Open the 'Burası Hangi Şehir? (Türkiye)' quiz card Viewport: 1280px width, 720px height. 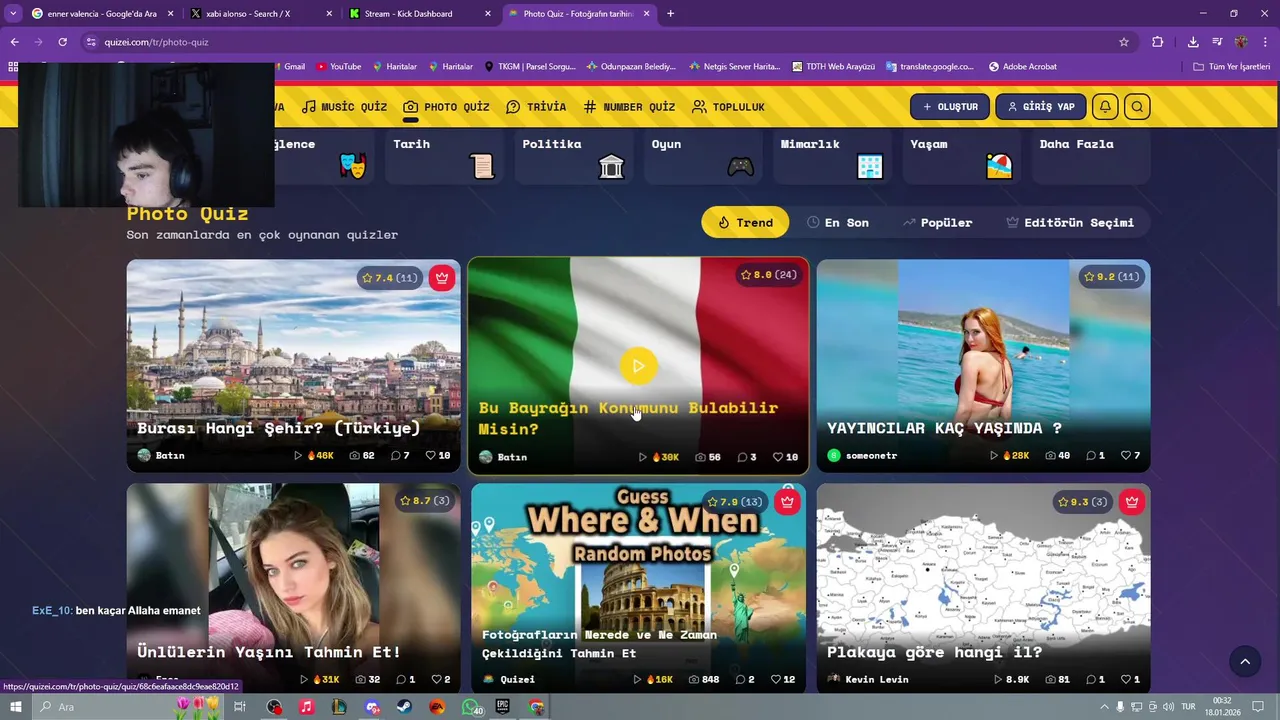pos(293,366)
